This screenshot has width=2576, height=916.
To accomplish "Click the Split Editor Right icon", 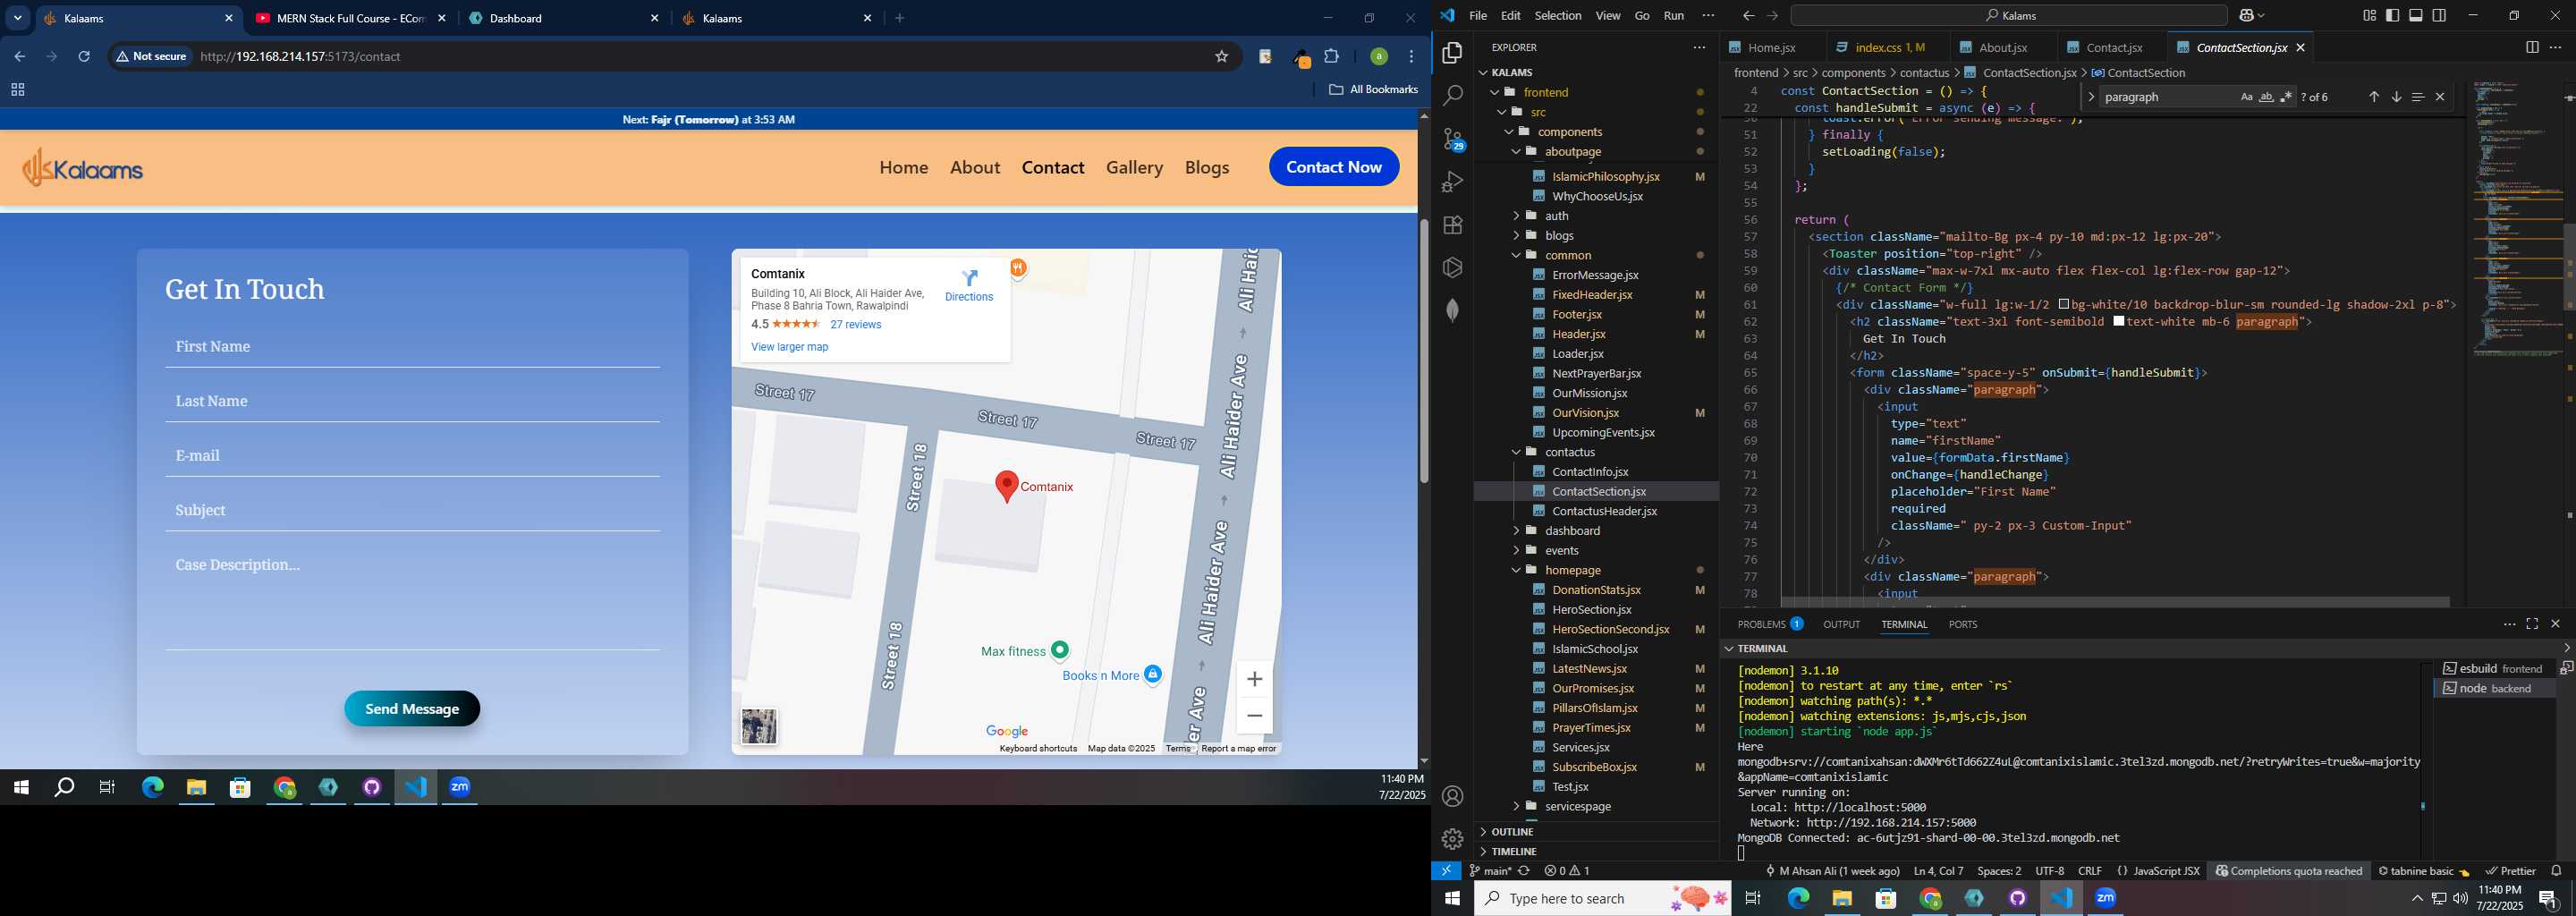I will click(2531, 47).
